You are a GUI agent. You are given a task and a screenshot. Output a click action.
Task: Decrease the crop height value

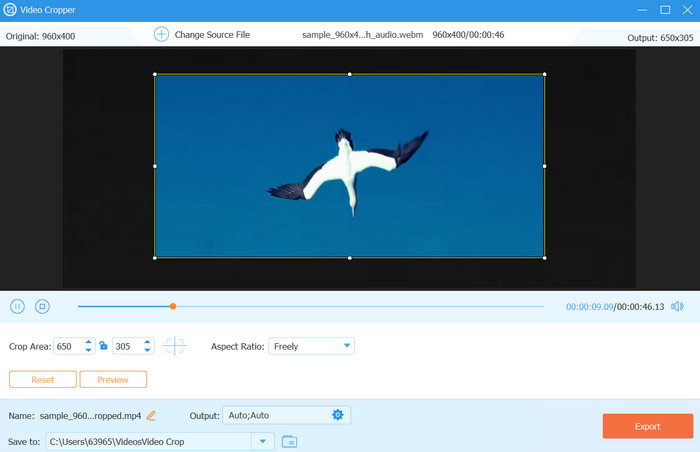tap(148, 350)
